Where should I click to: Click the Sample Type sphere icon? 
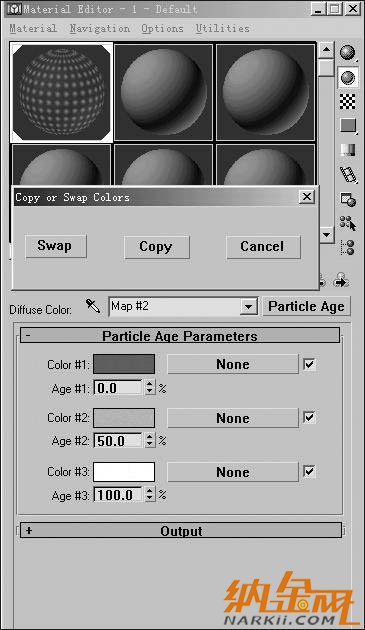(x=348, y=53)
